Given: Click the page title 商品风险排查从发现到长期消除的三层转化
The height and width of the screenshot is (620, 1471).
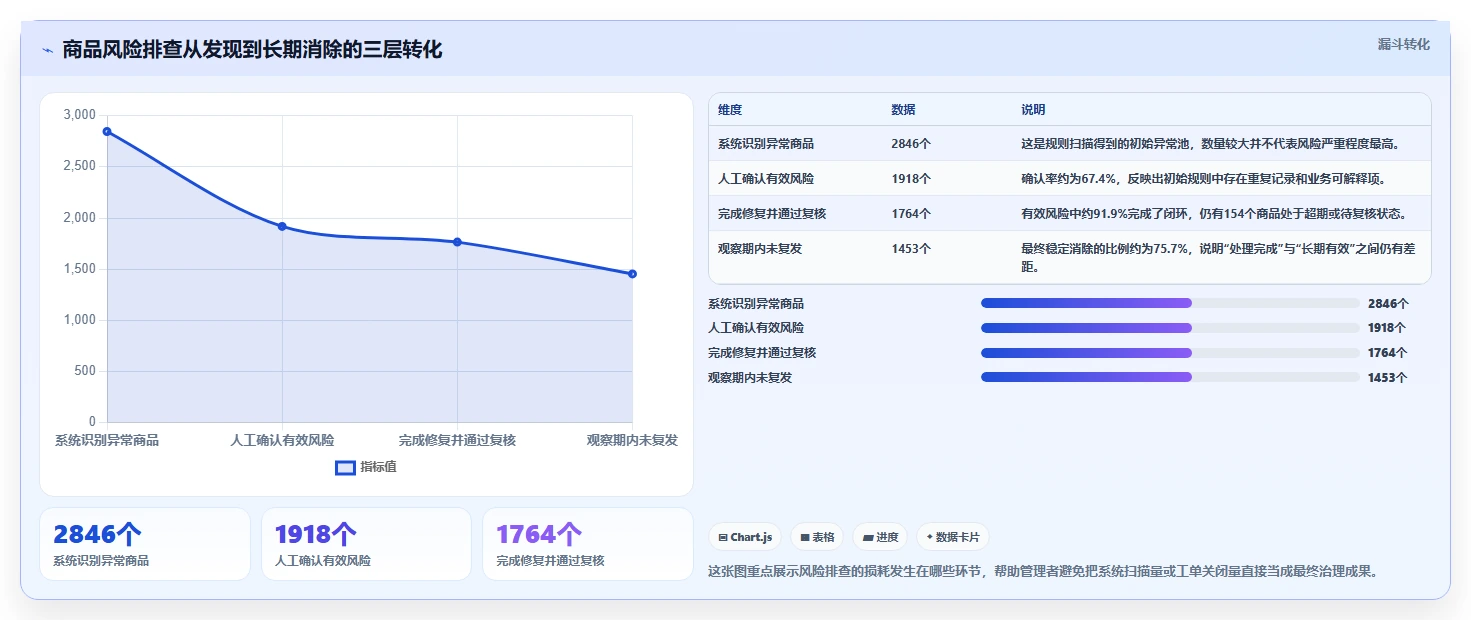Looking at the screenshot, I should (x=252, y=50).
